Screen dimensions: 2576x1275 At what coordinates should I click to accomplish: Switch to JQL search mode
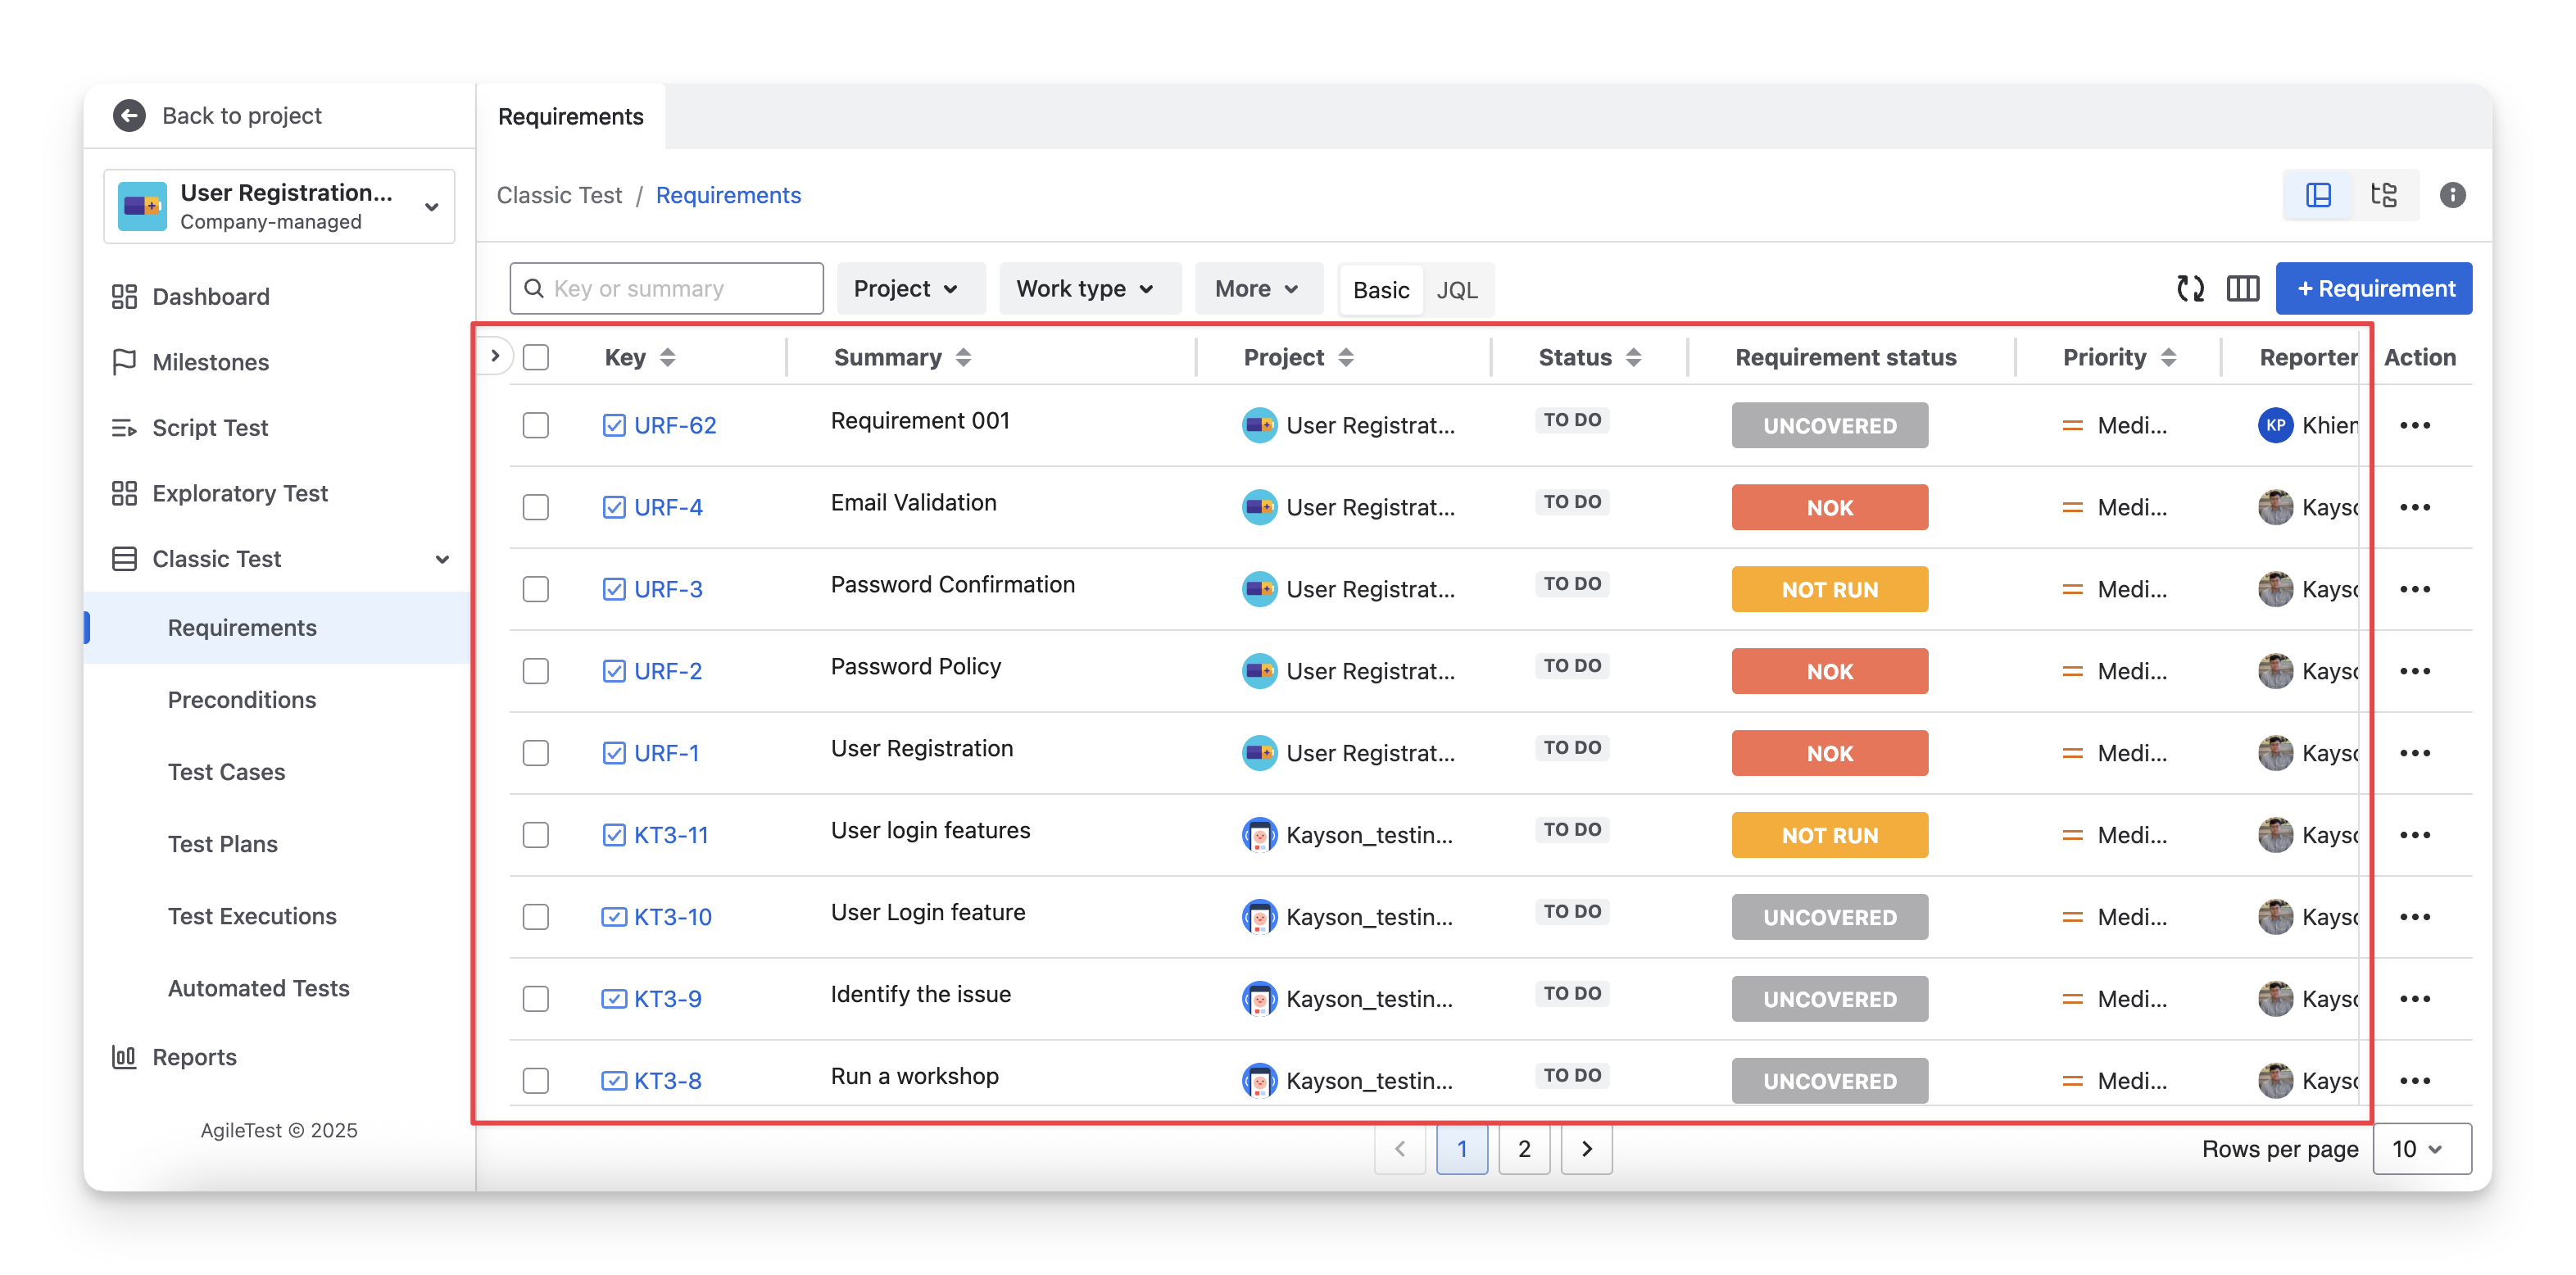point(1456,290)
